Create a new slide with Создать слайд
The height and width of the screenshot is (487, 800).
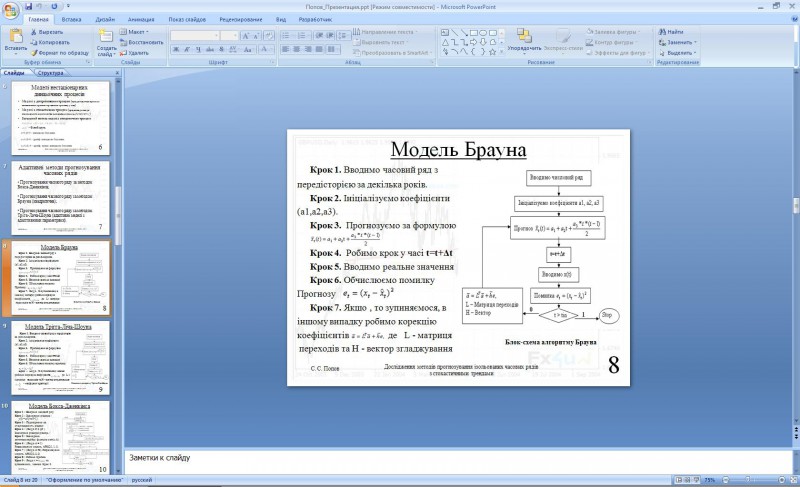[x=106, y=43]
